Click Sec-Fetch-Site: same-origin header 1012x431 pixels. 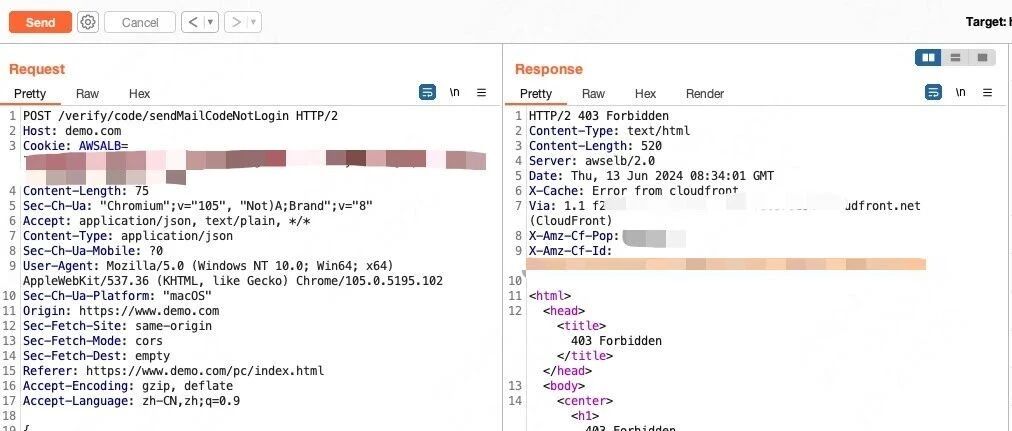tap(117, 326)
